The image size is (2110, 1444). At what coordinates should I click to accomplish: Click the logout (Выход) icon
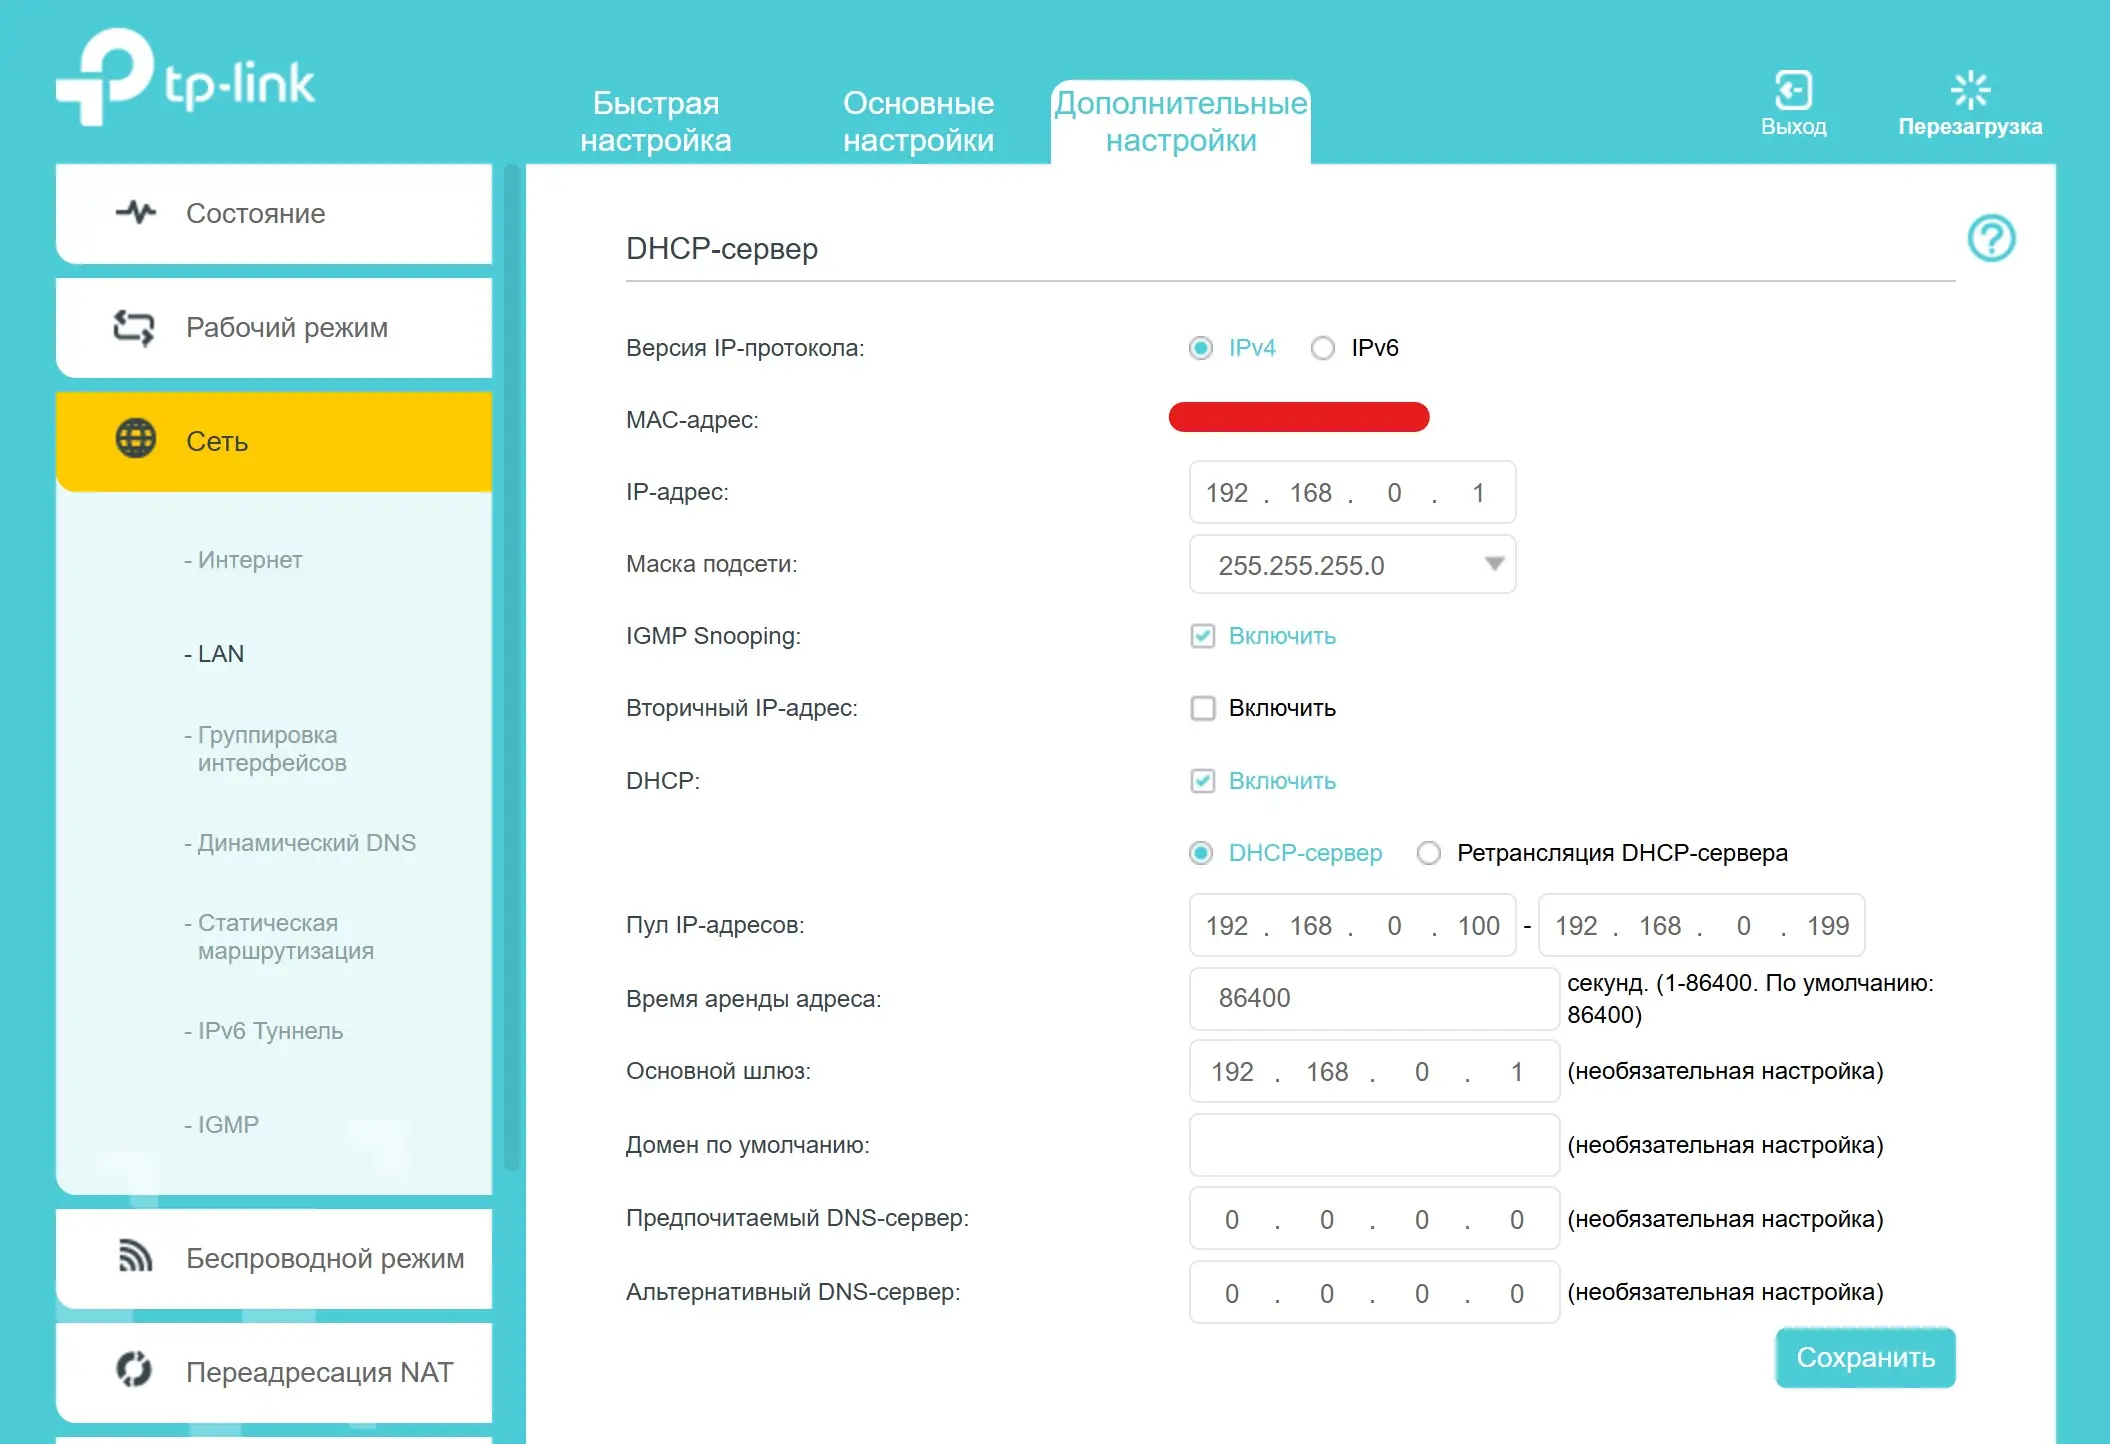[x=1793, y=91]
